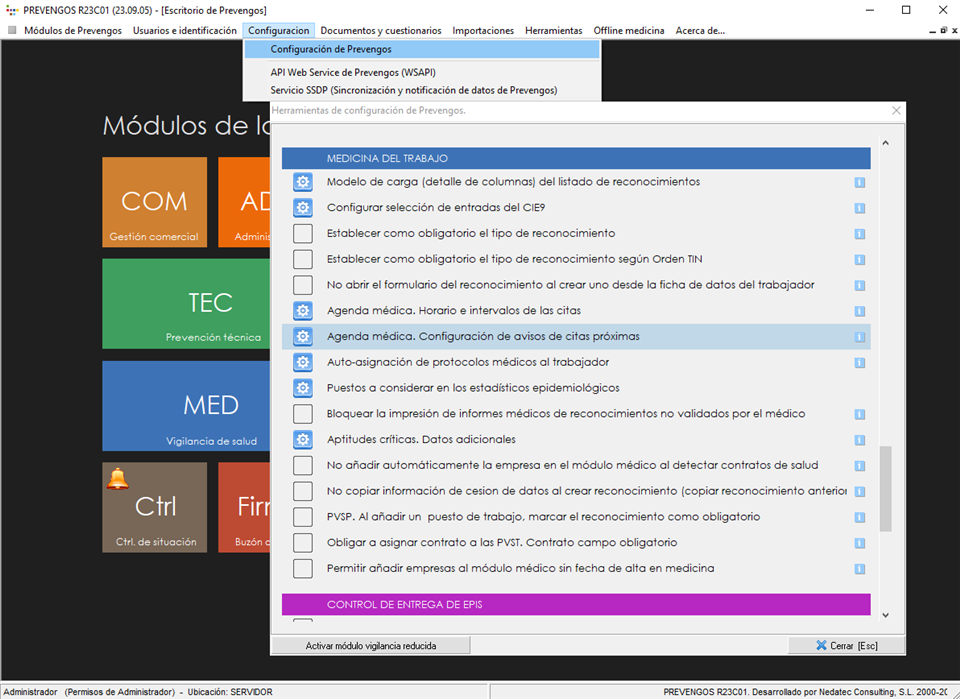Enable Establecer como obligatorio el tipo de reconocimiento
This screenshot has height=699, width=960.
click(303, 234)
